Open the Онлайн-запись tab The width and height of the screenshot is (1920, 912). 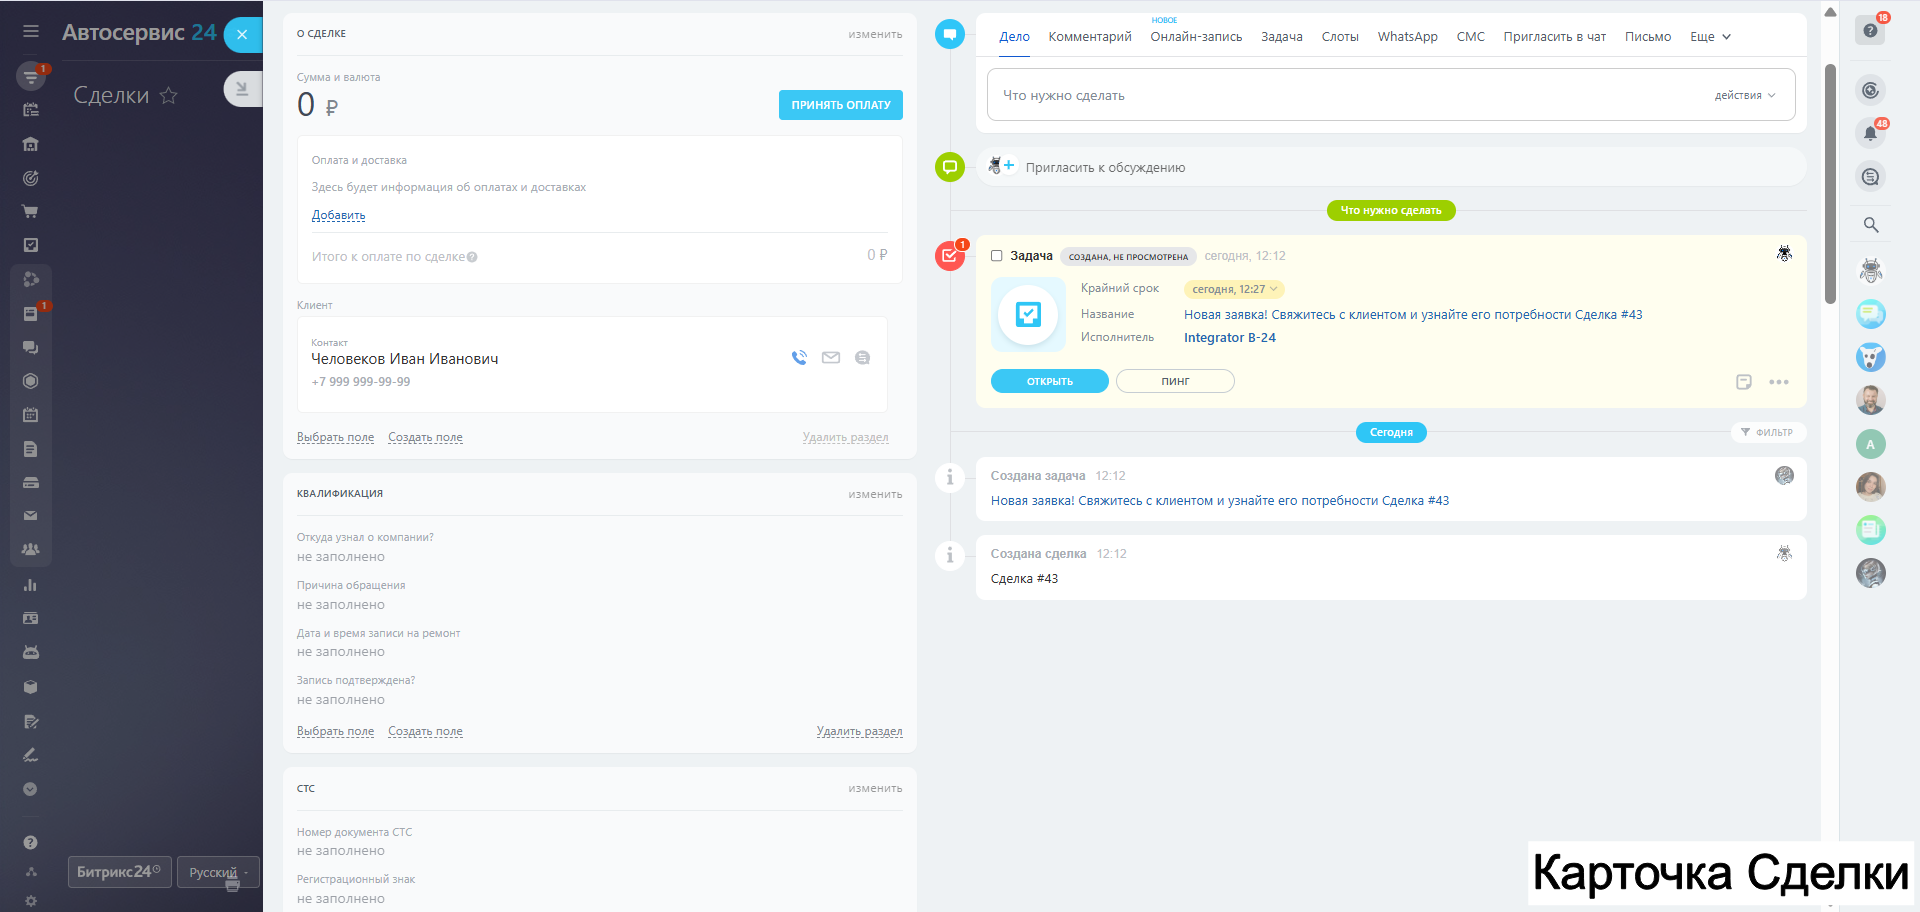[x=1196, y=37]
